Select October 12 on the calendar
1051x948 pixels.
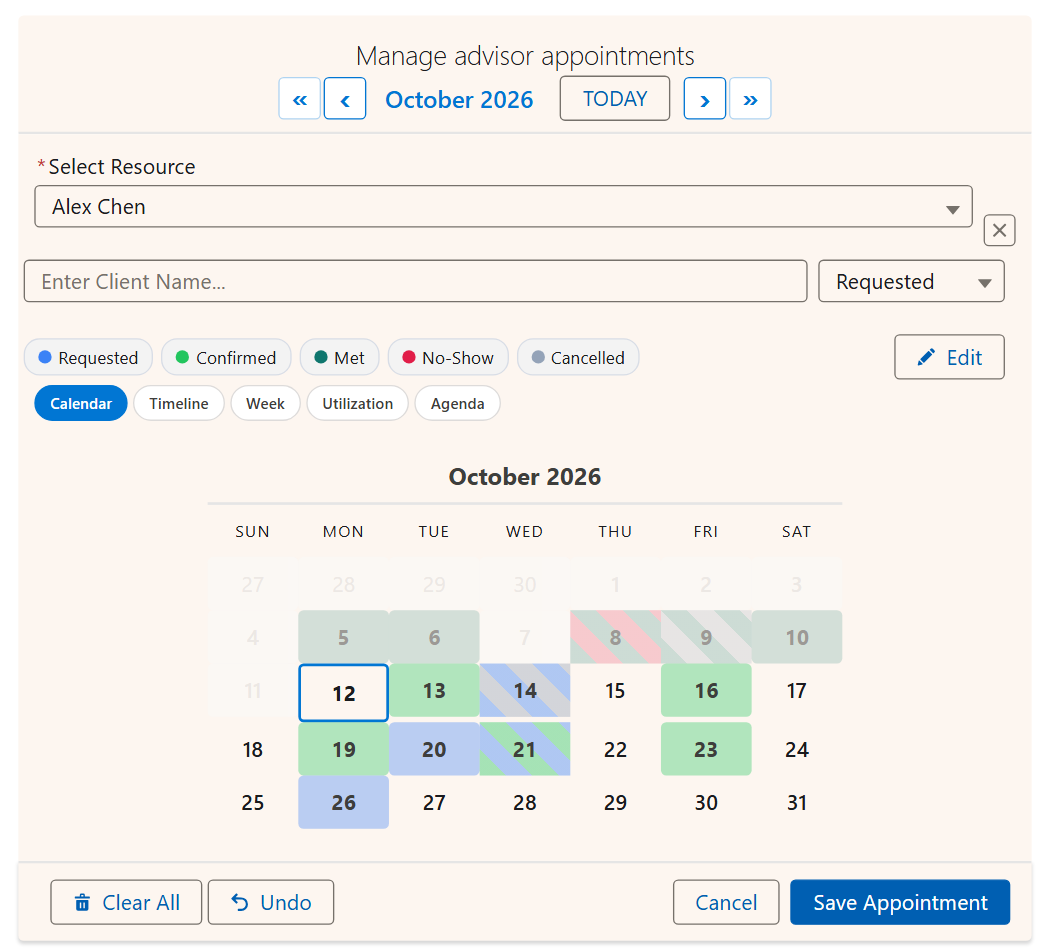coord(343,693)
